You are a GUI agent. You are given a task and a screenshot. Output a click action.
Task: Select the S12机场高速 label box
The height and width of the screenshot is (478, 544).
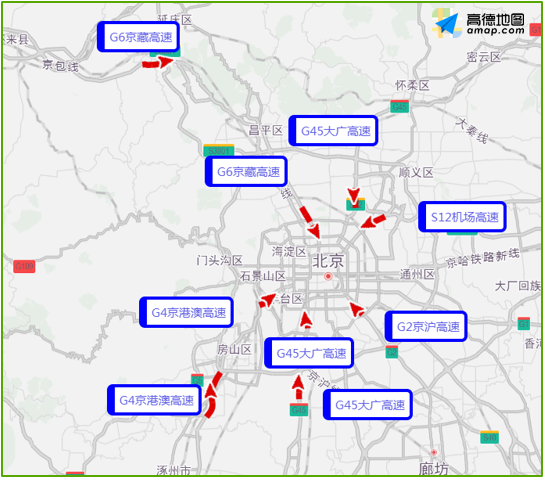point(462,217)
